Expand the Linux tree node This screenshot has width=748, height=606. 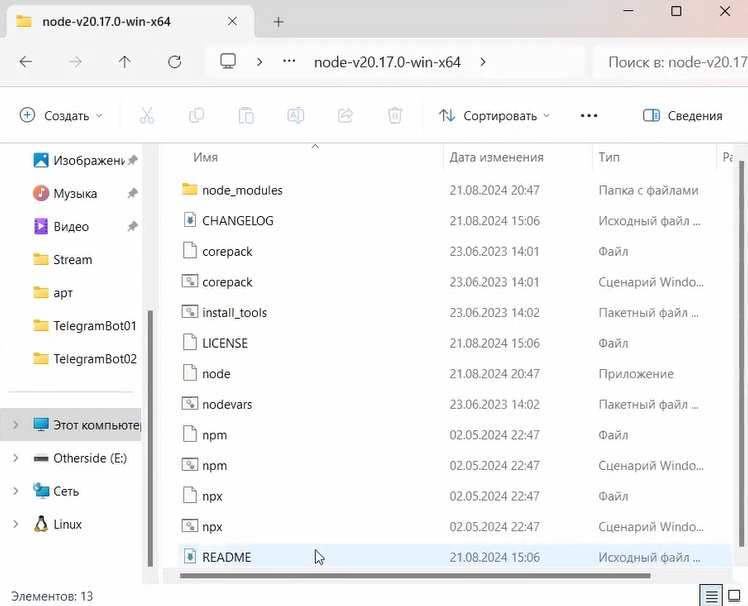point(15,524)
